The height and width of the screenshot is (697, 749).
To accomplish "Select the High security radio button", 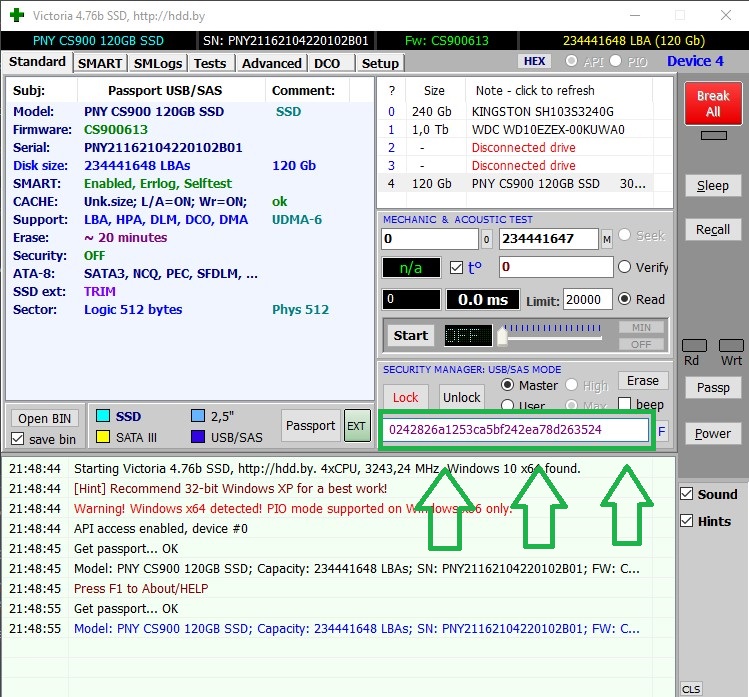I will point(571,385).
